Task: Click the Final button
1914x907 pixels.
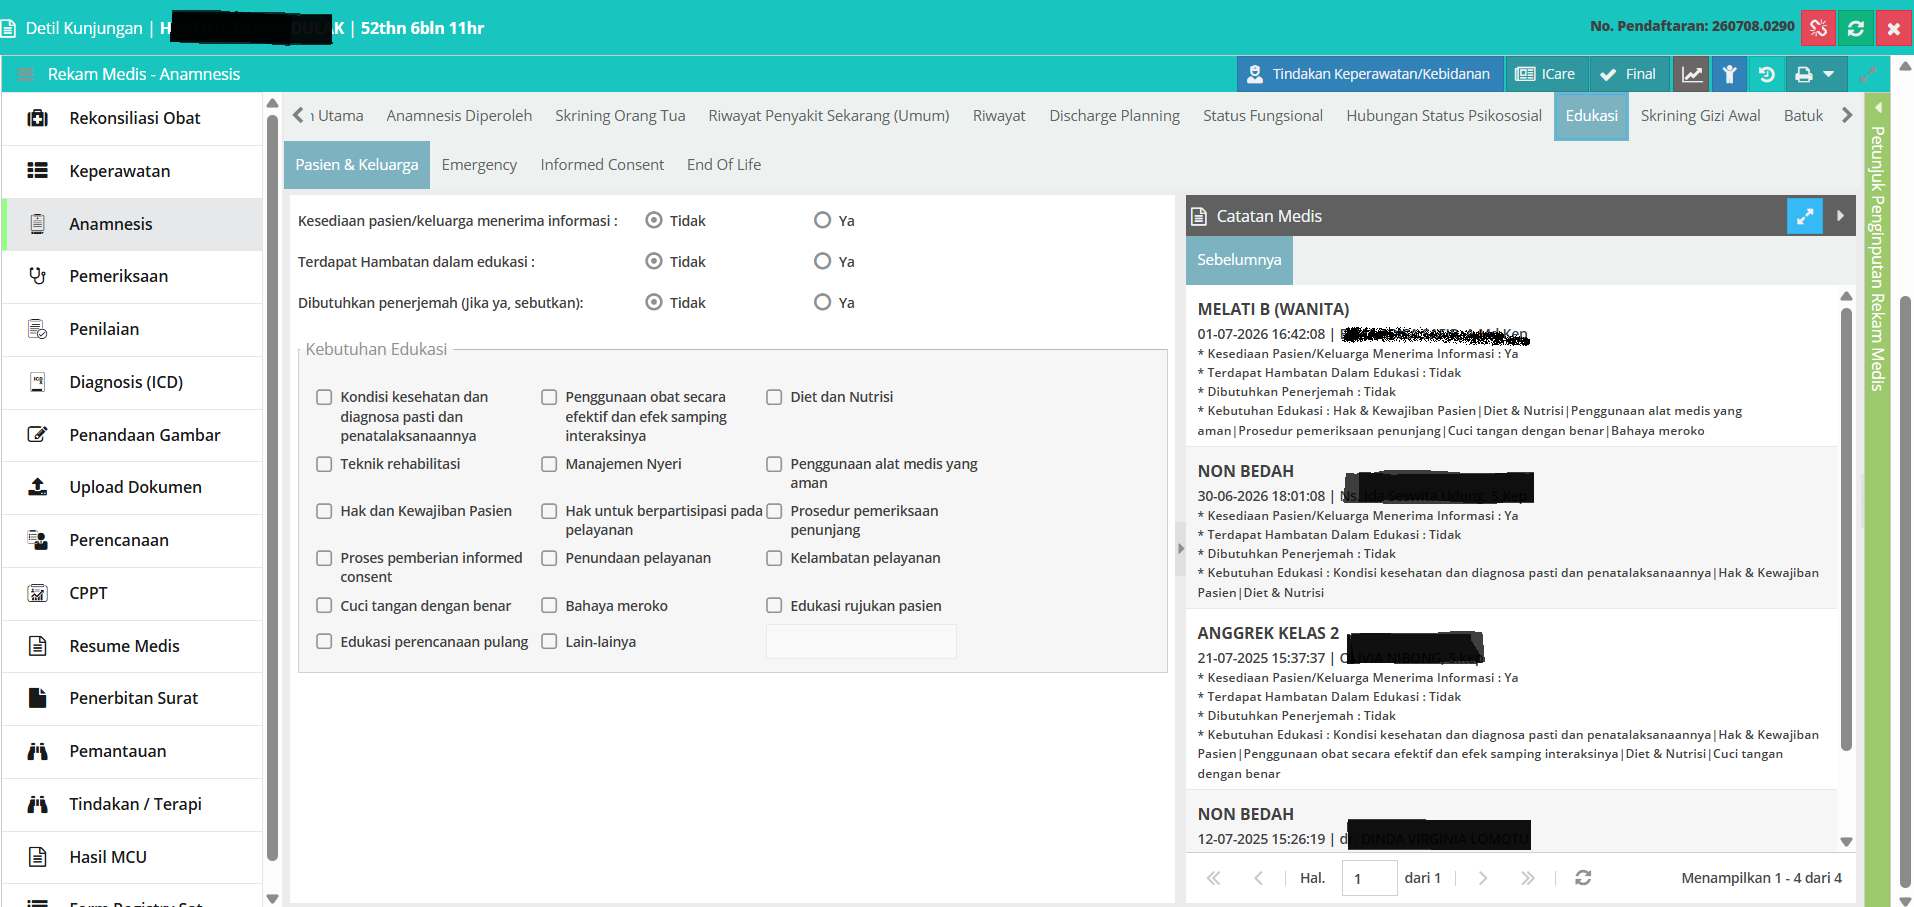Action: click(1629, 74)
